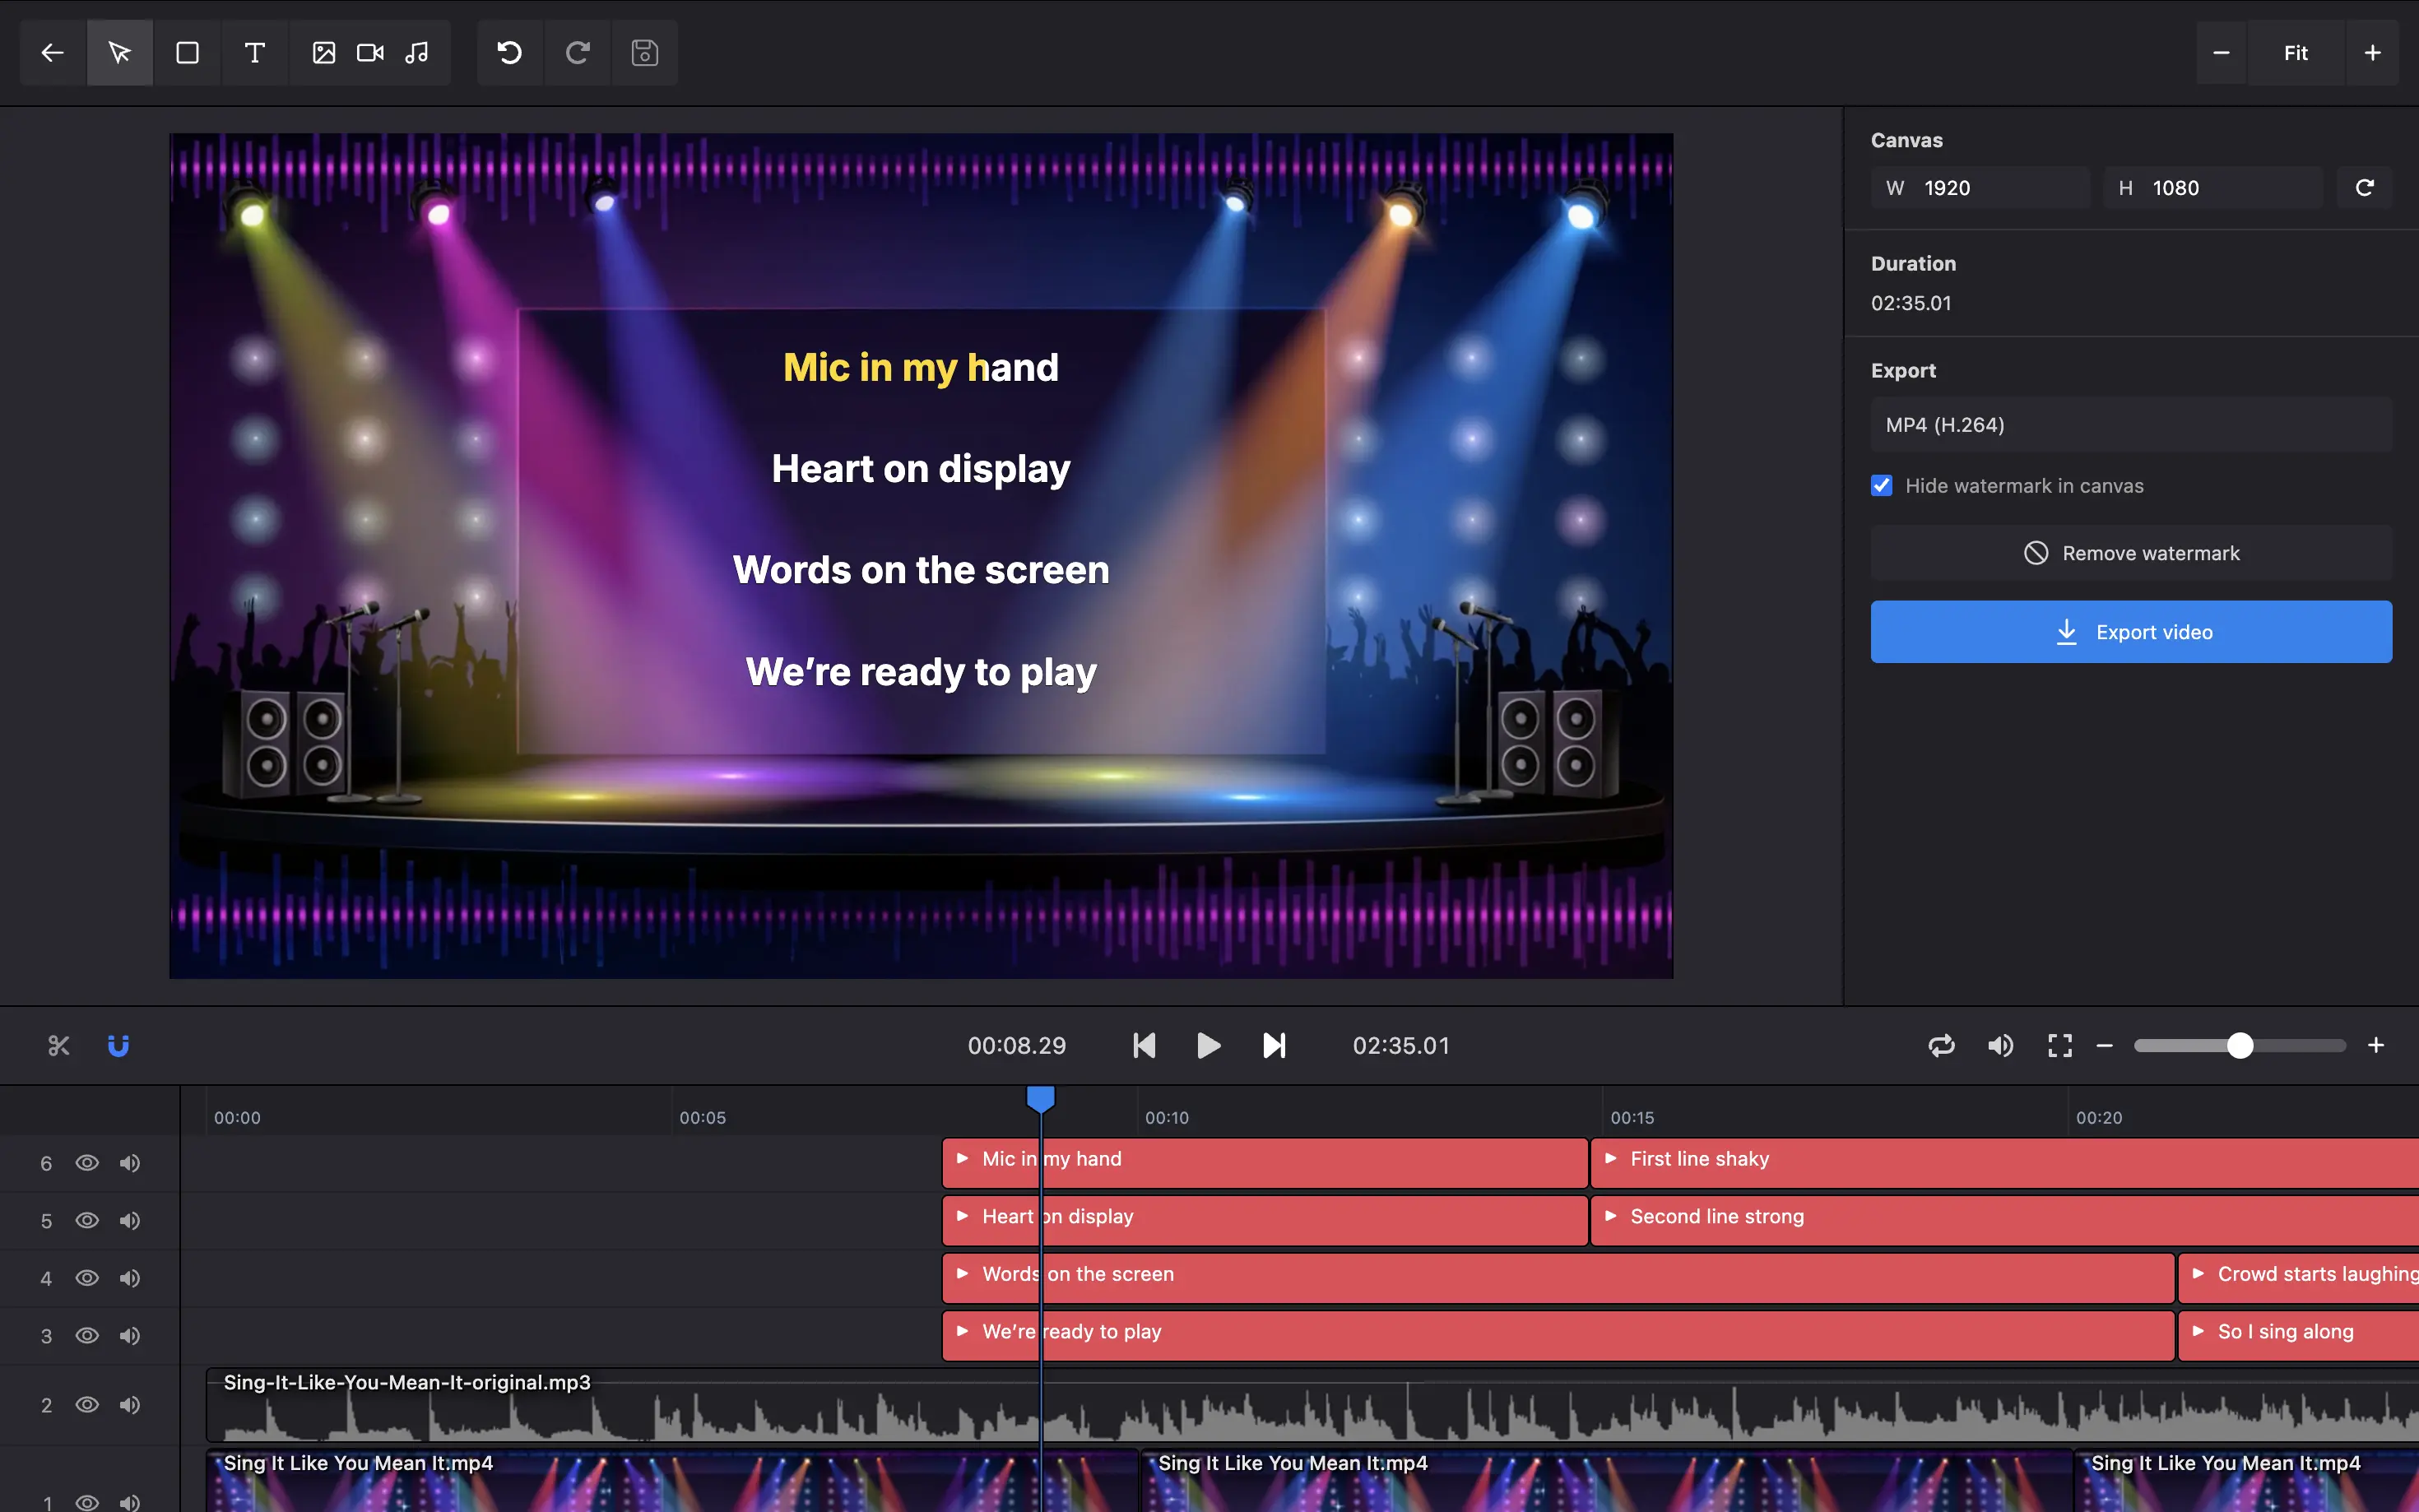This screenshot has width=2419, height=1512.
Task: Click the Export video button
Action: [x=2130, y=631]
